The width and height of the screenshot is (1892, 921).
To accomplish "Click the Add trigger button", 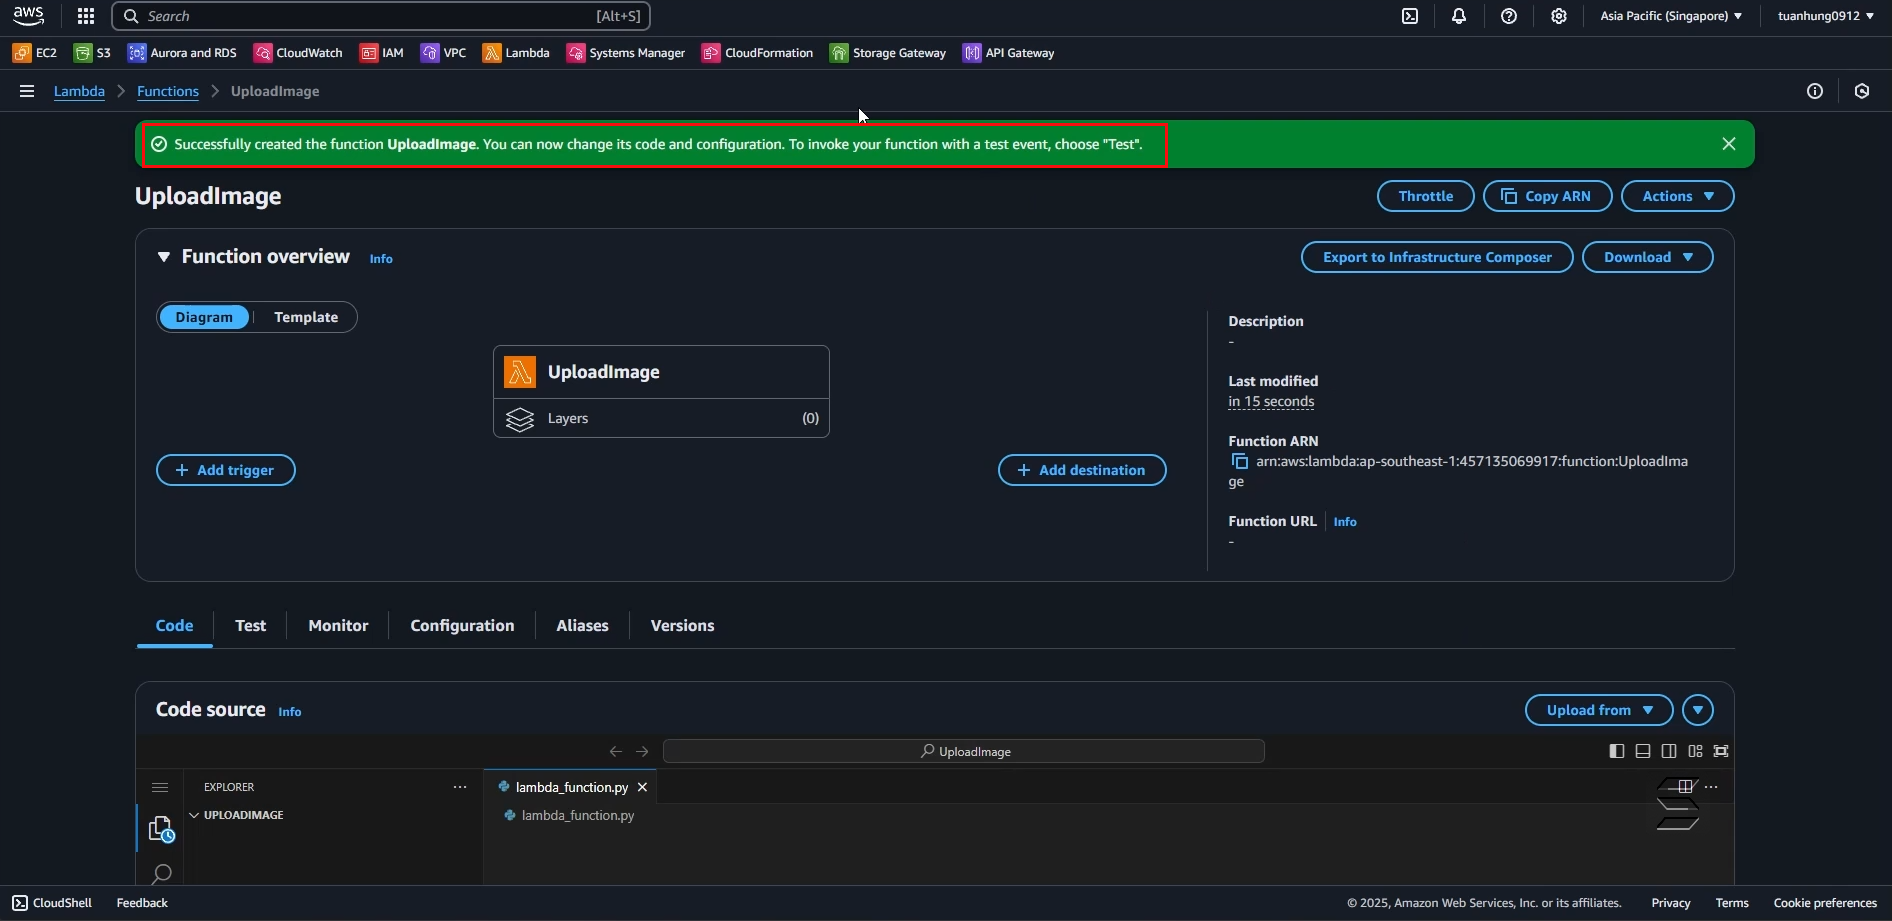I will 226,470.
